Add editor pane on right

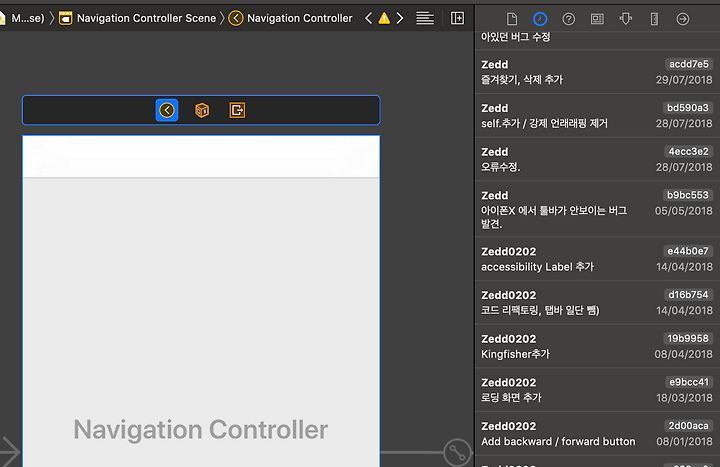click(x=457, y=18)
